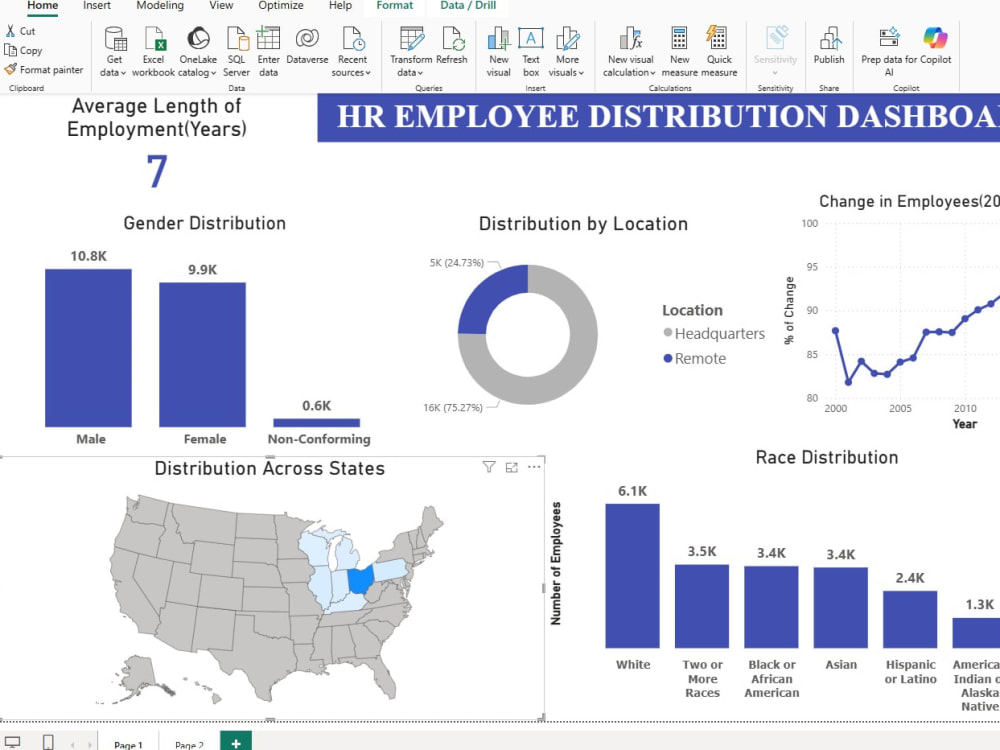Click the Black or African American bar
This screenshot has width=1000, height=750.
[x=772, y=607]
